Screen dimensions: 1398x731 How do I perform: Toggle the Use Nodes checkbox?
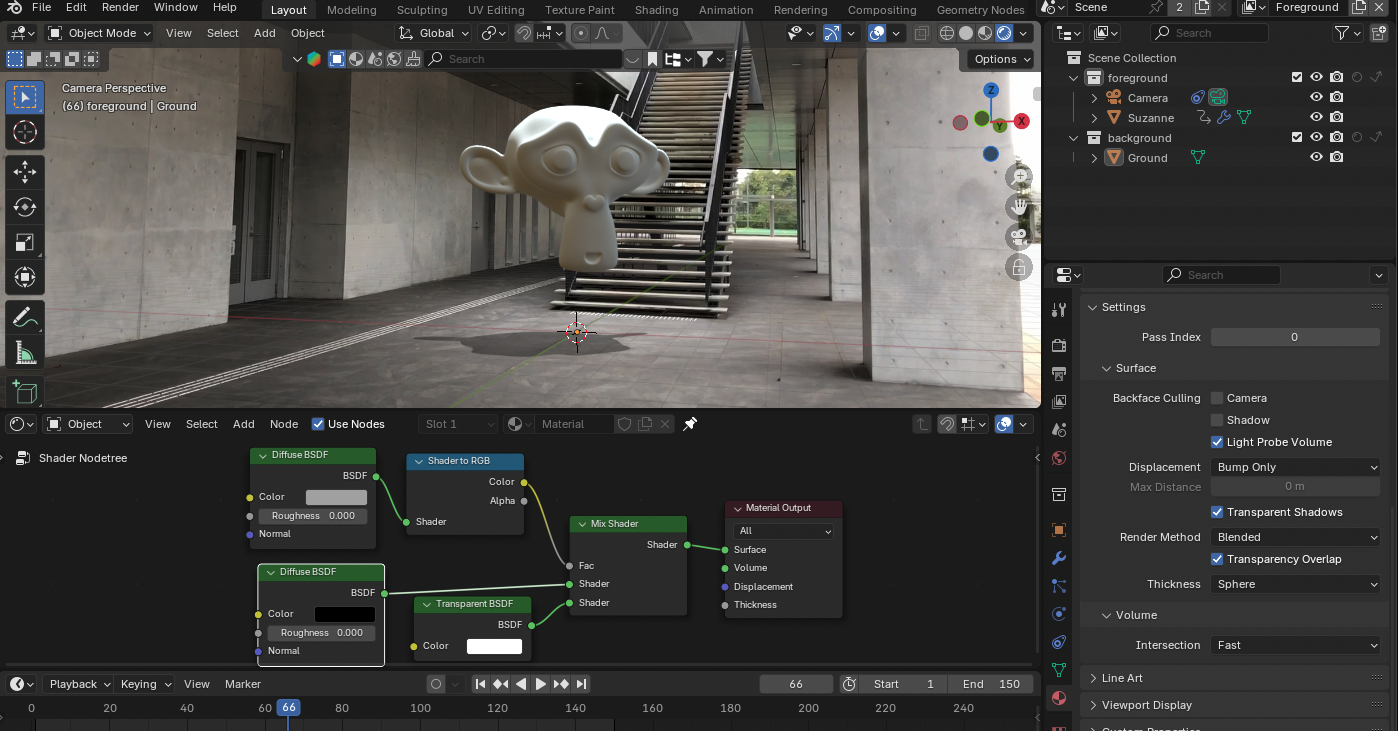coord(318,424)
